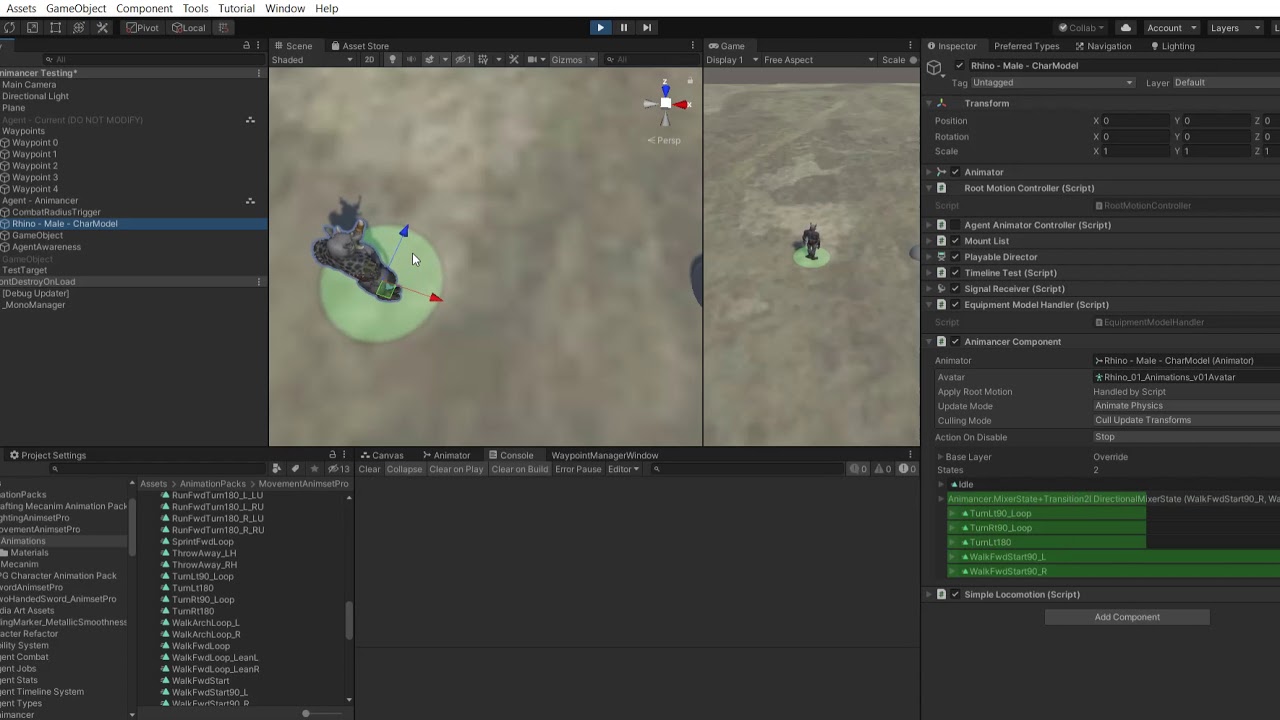Open the Window menu
The image size is (1280, 720).
click(285, 8)
